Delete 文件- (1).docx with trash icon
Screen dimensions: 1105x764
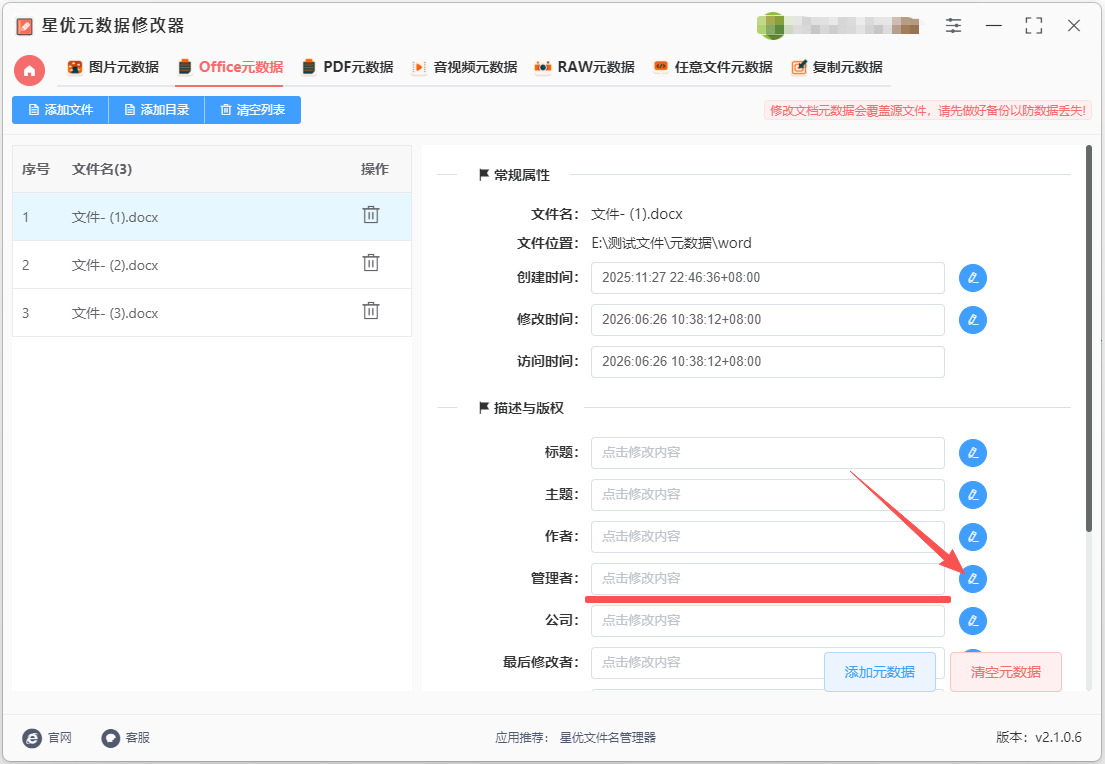pos(371,215)
